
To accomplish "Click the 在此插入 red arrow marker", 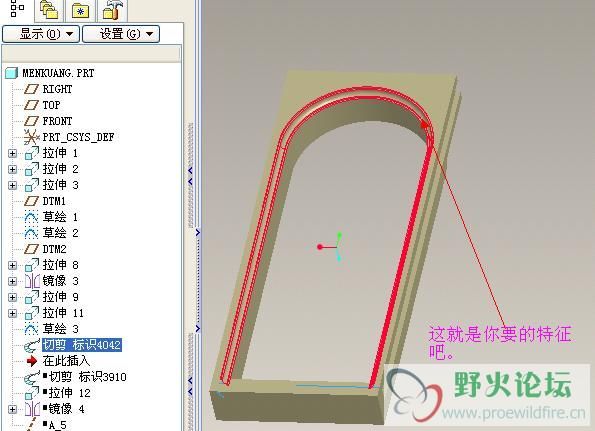I will pyautogui.click(x=32, y=361).
